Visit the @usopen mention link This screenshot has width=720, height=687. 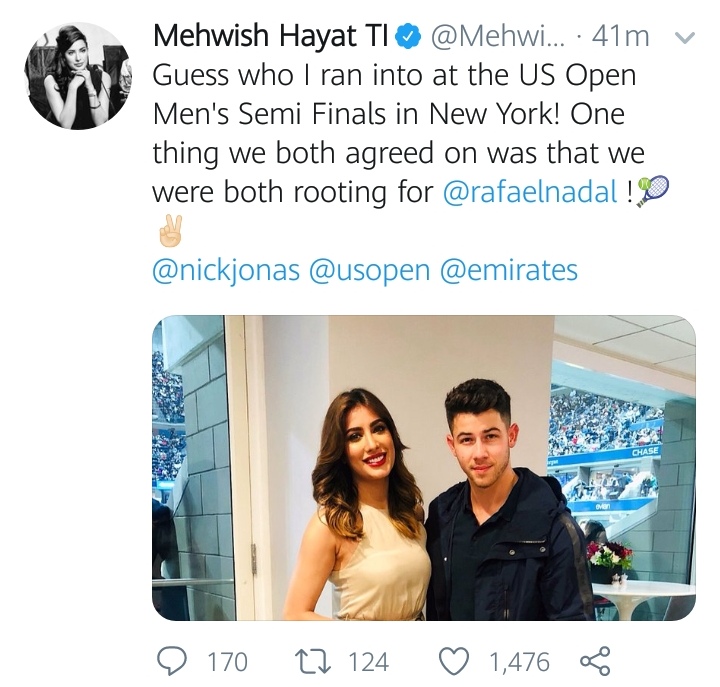pos(370,270)
